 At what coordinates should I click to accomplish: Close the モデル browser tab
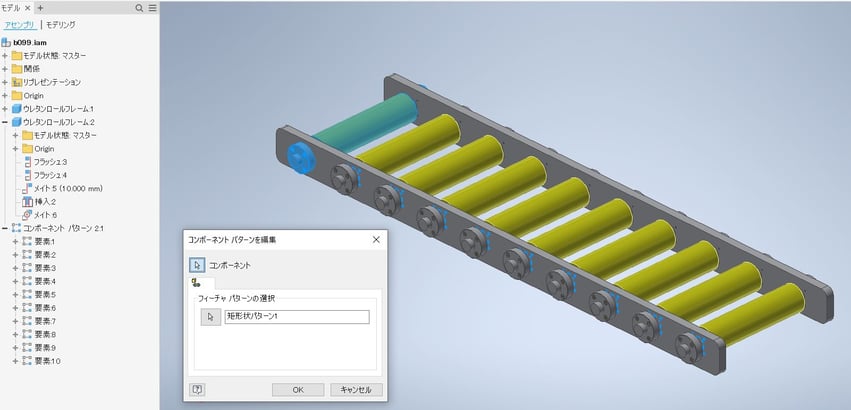tap(28, 8)
